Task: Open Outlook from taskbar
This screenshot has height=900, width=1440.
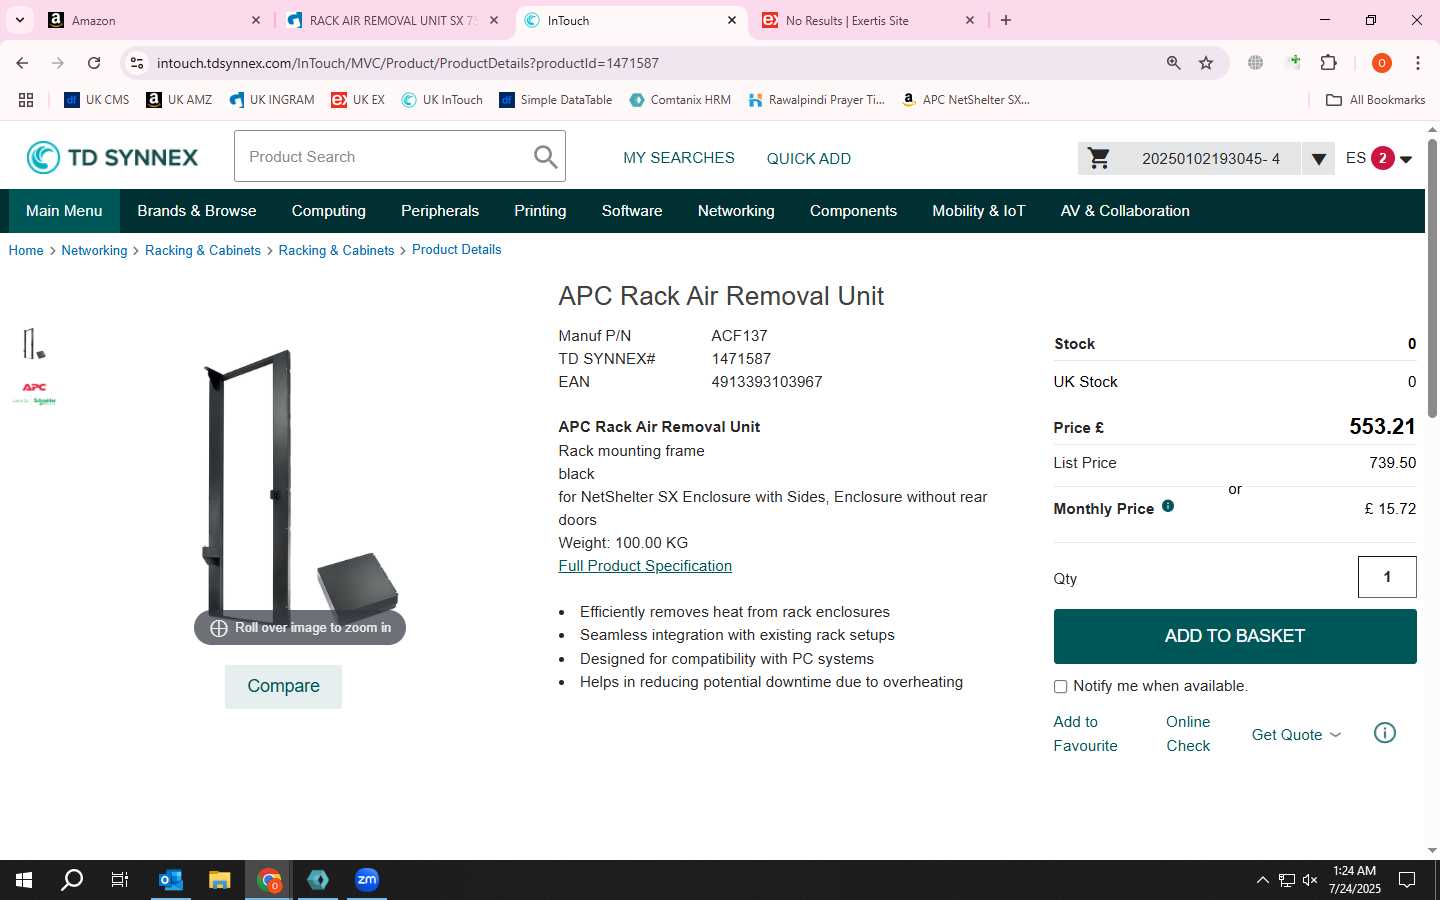Action: click(171, 880)
